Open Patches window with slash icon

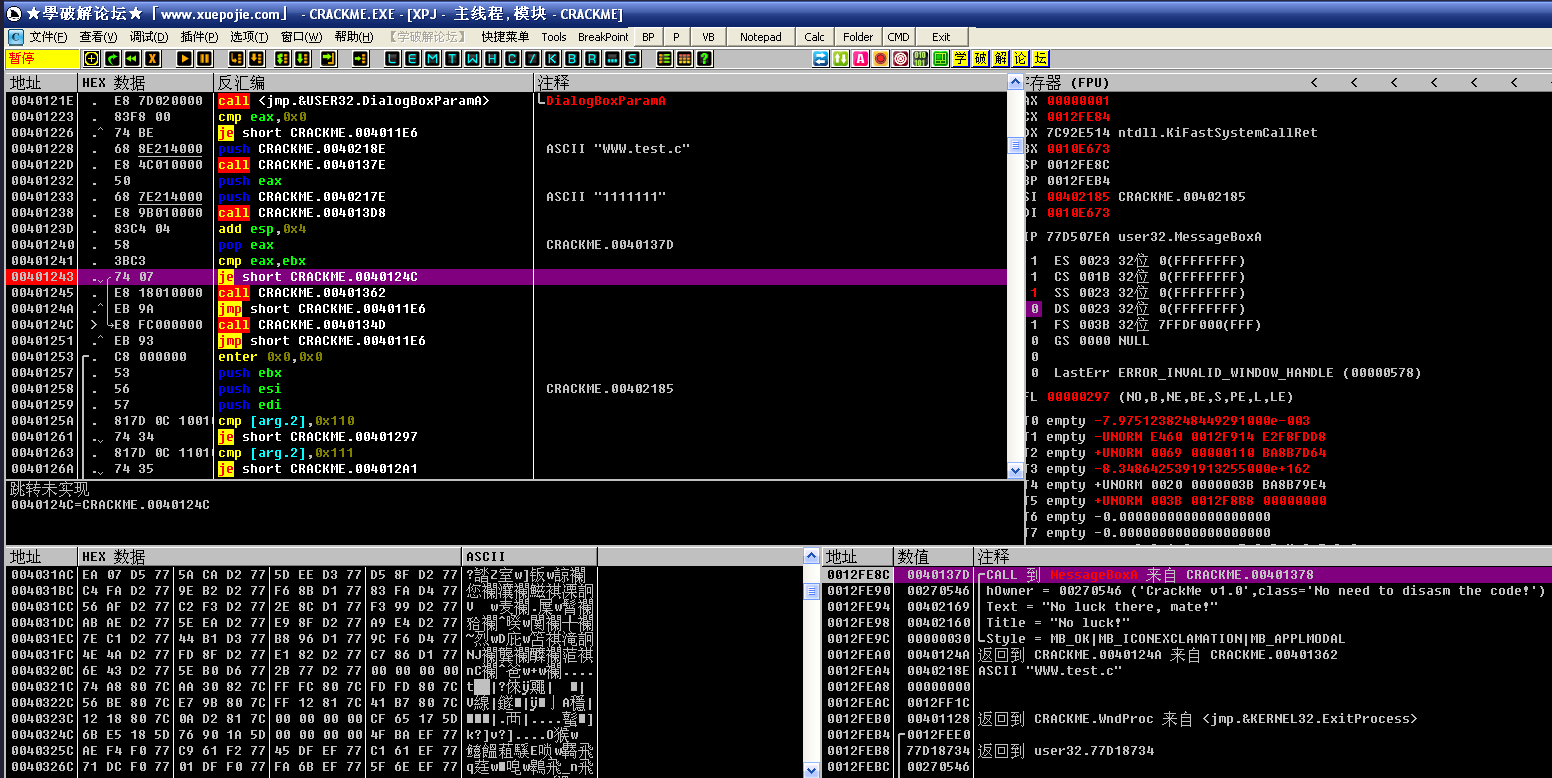pos(532,59)
